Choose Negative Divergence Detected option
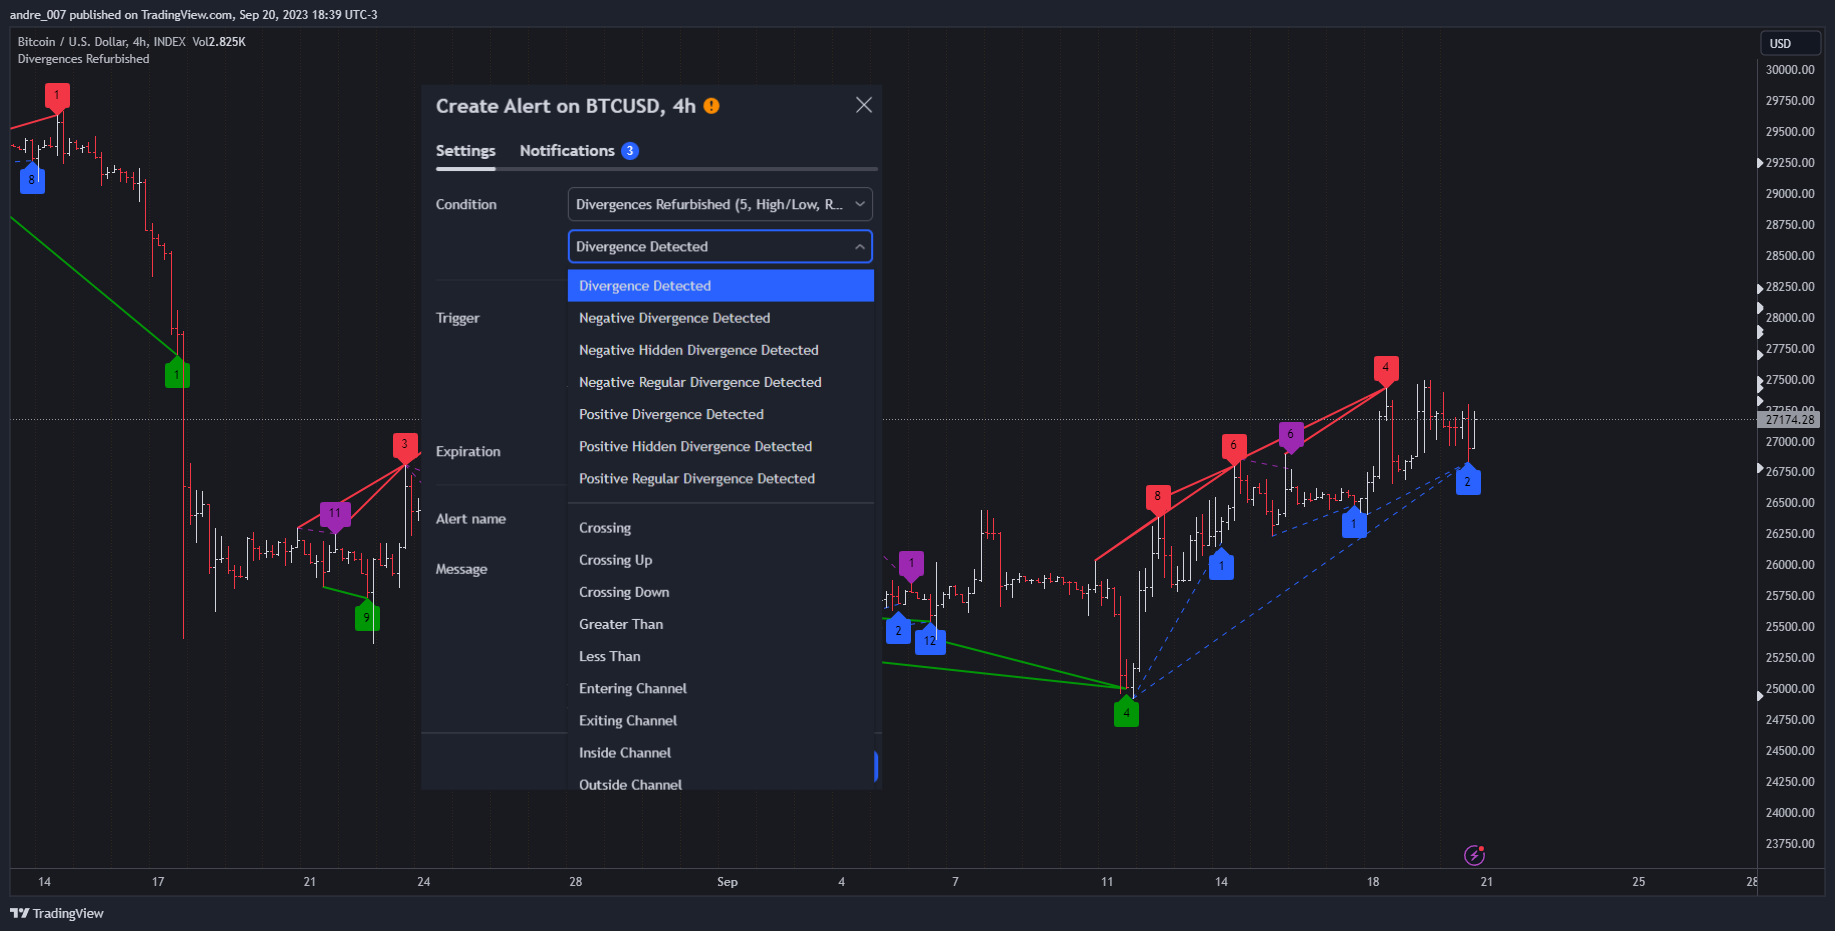The image size is (1835, 931). (x=721, y=318)
